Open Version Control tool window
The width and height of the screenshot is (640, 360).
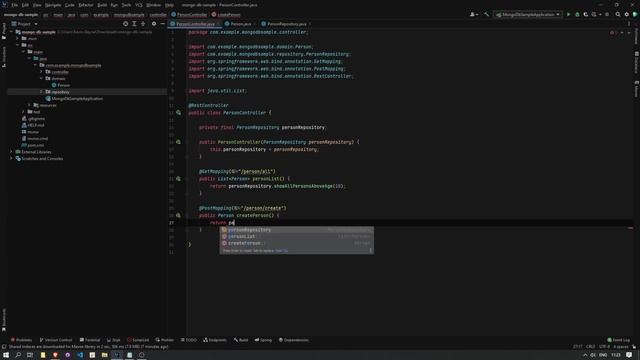click(x=56, y=340)
